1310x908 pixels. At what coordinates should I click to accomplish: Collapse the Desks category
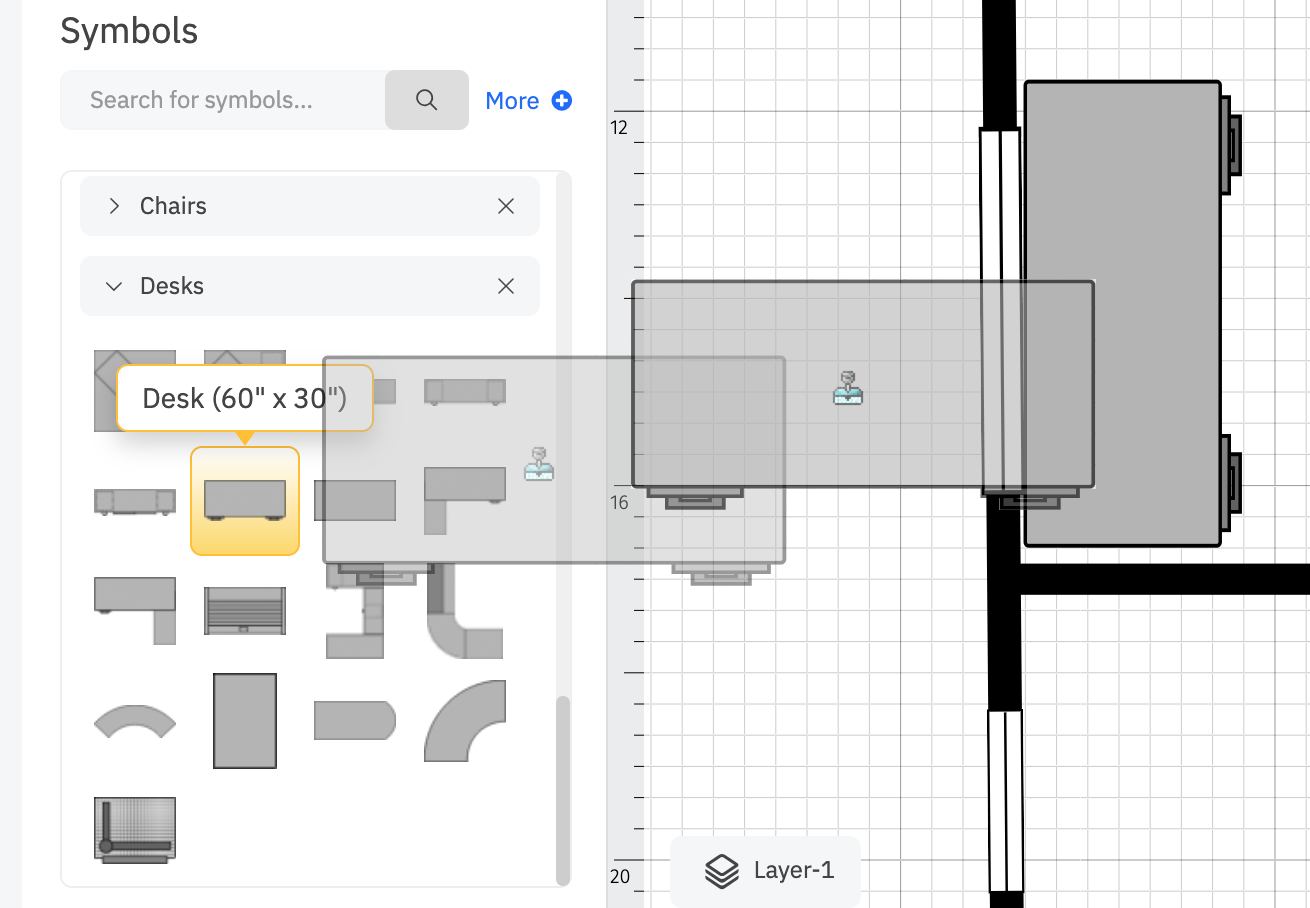(114, 286)
